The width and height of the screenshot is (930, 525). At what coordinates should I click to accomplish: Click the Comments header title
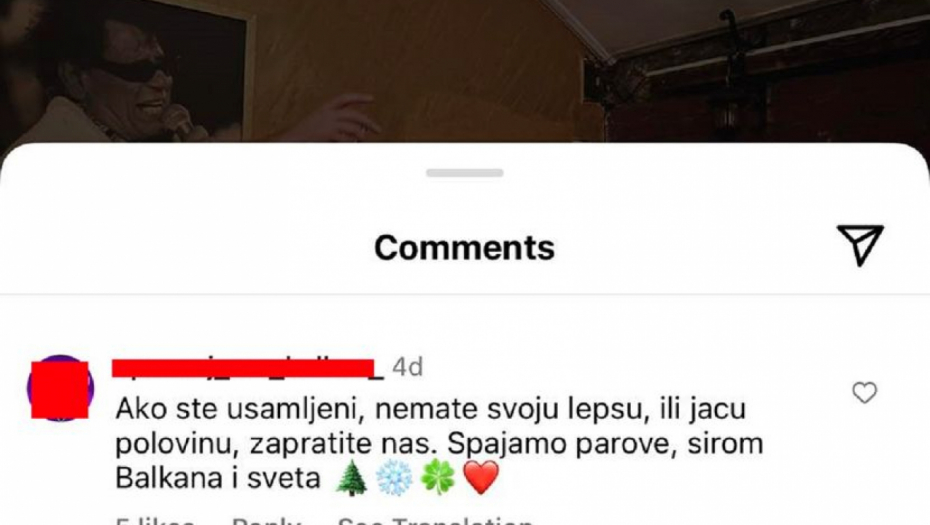(464, 247)
